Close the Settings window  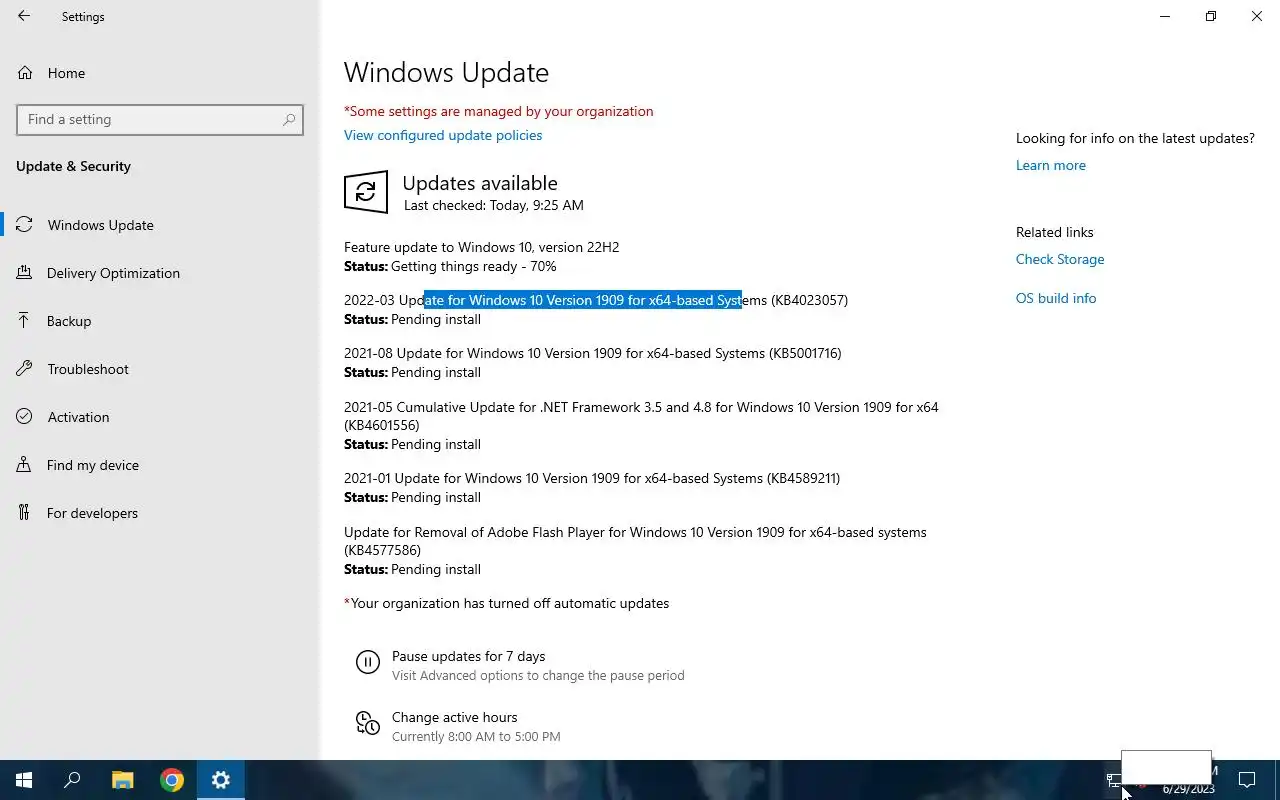pos(1257,16)
